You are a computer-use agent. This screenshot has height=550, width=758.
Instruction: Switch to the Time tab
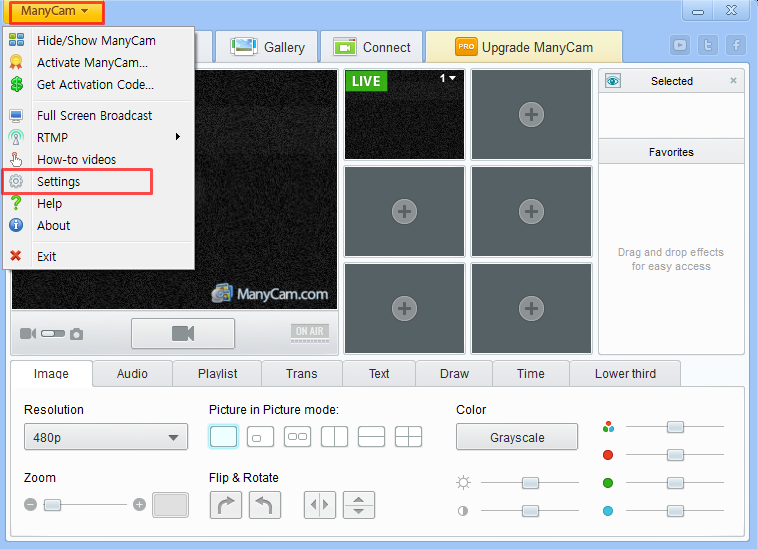[x=531, y=374]
